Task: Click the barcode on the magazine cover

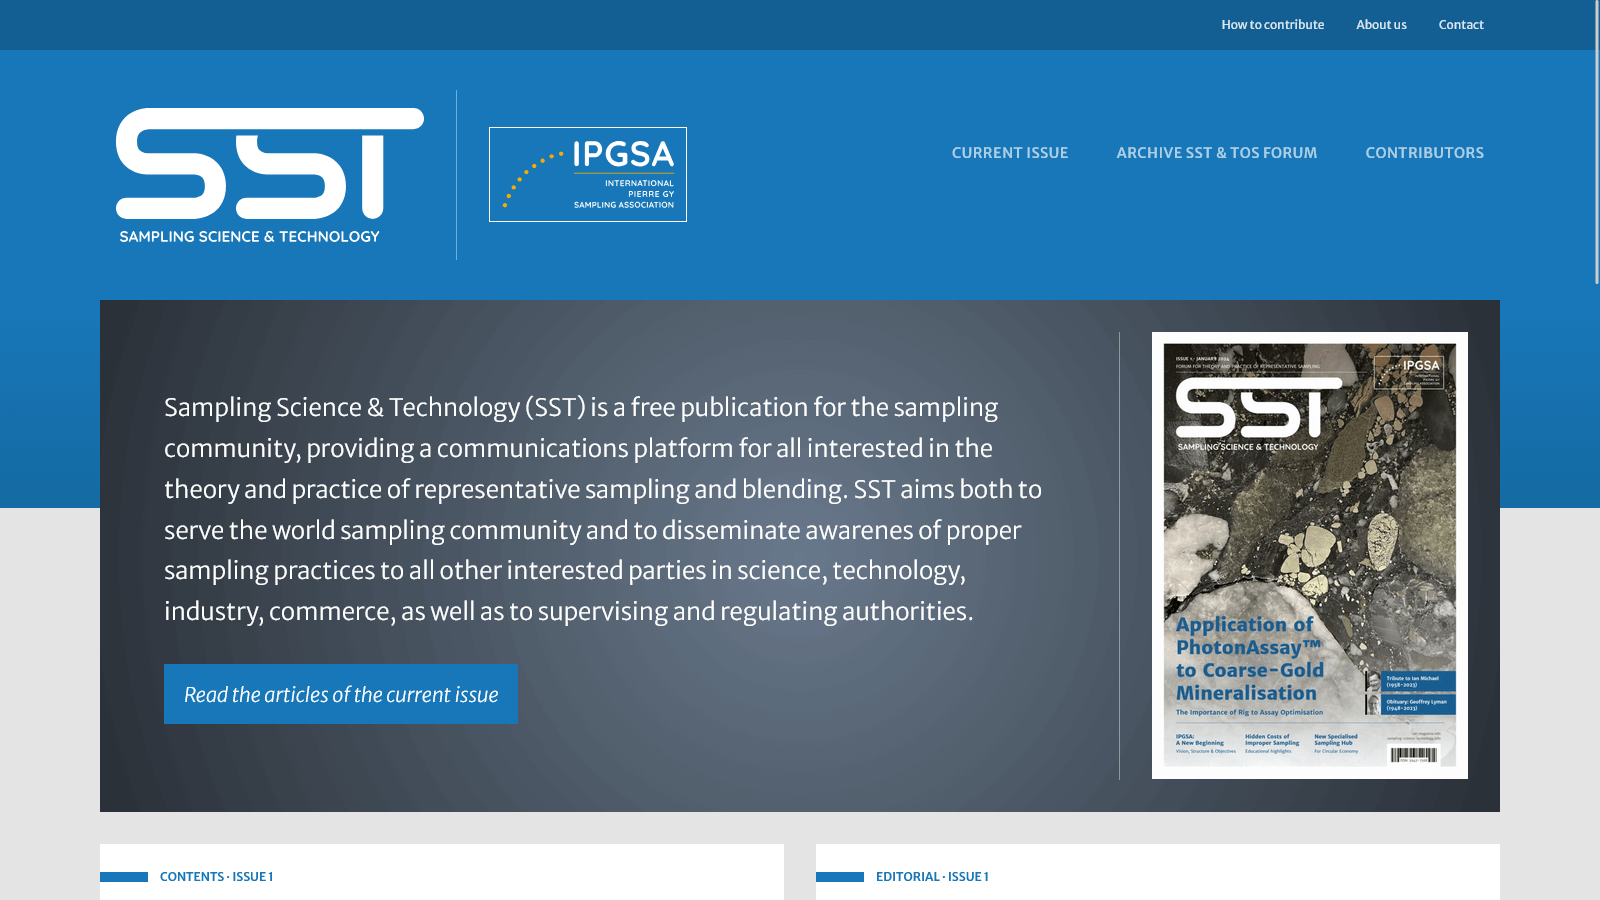Action: (1413, 755)
